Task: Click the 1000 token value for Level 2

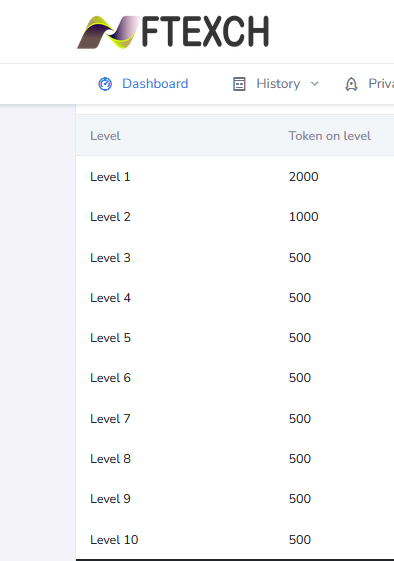Action: point(303,217)
